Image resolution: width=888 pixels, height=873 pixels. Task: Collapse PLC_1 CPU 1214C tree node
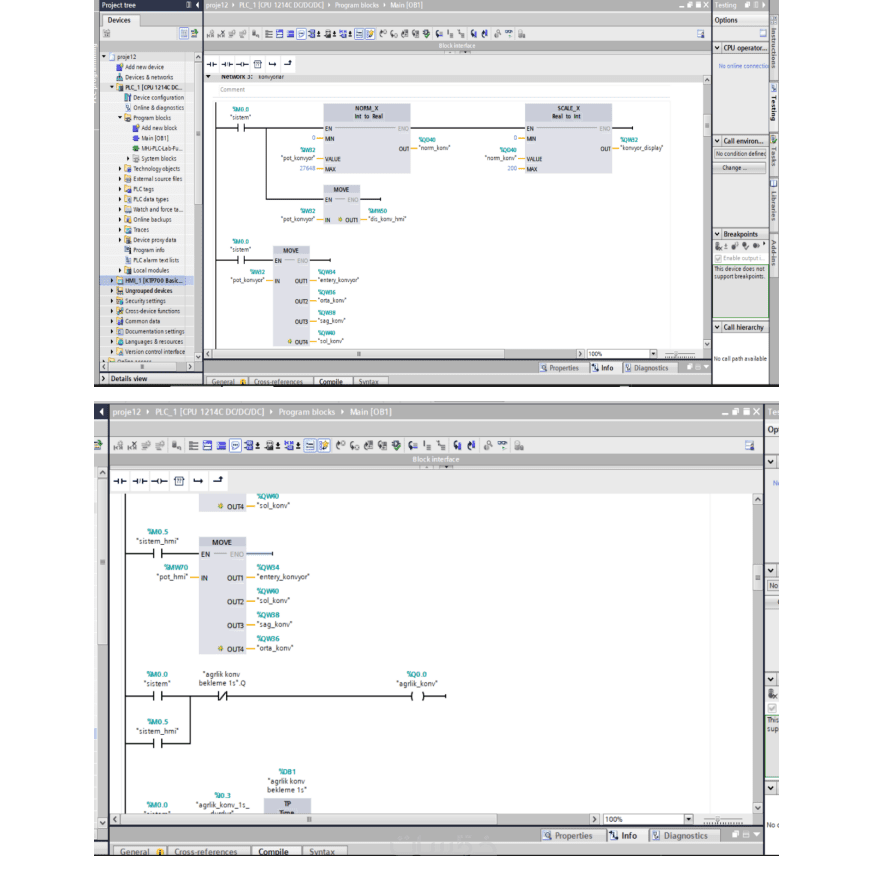[x=112, y=87]
